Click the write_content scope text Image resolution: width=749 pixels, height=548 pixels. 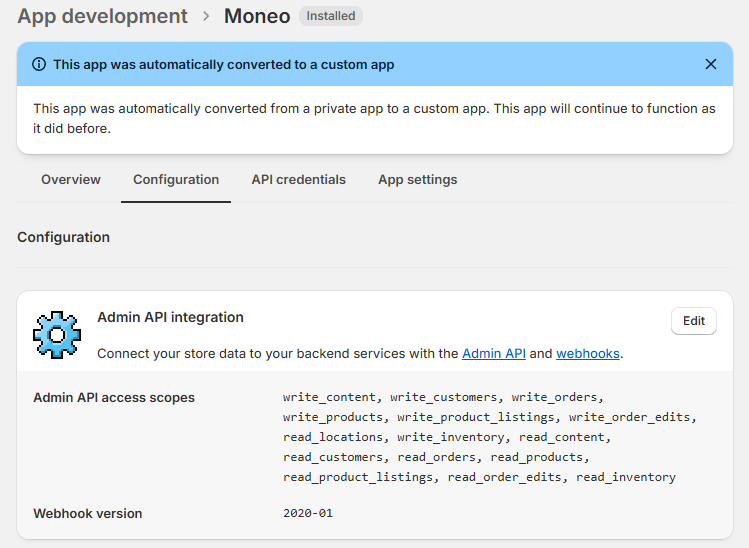point(330,397)
